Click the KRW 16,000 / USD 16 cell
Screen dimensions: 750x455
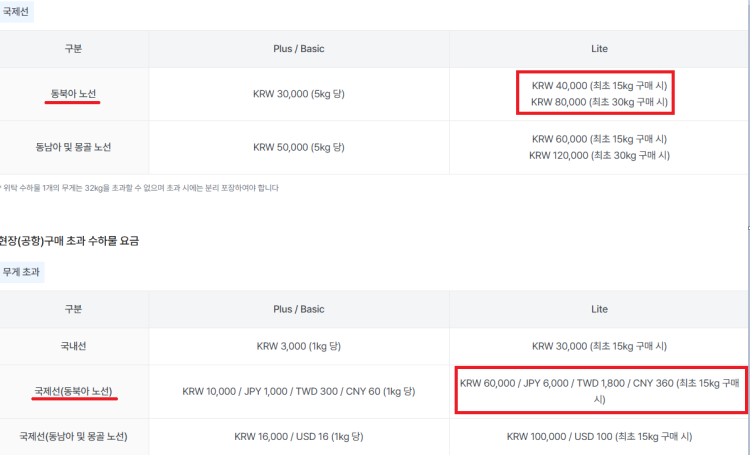click(x=299, y=436)
